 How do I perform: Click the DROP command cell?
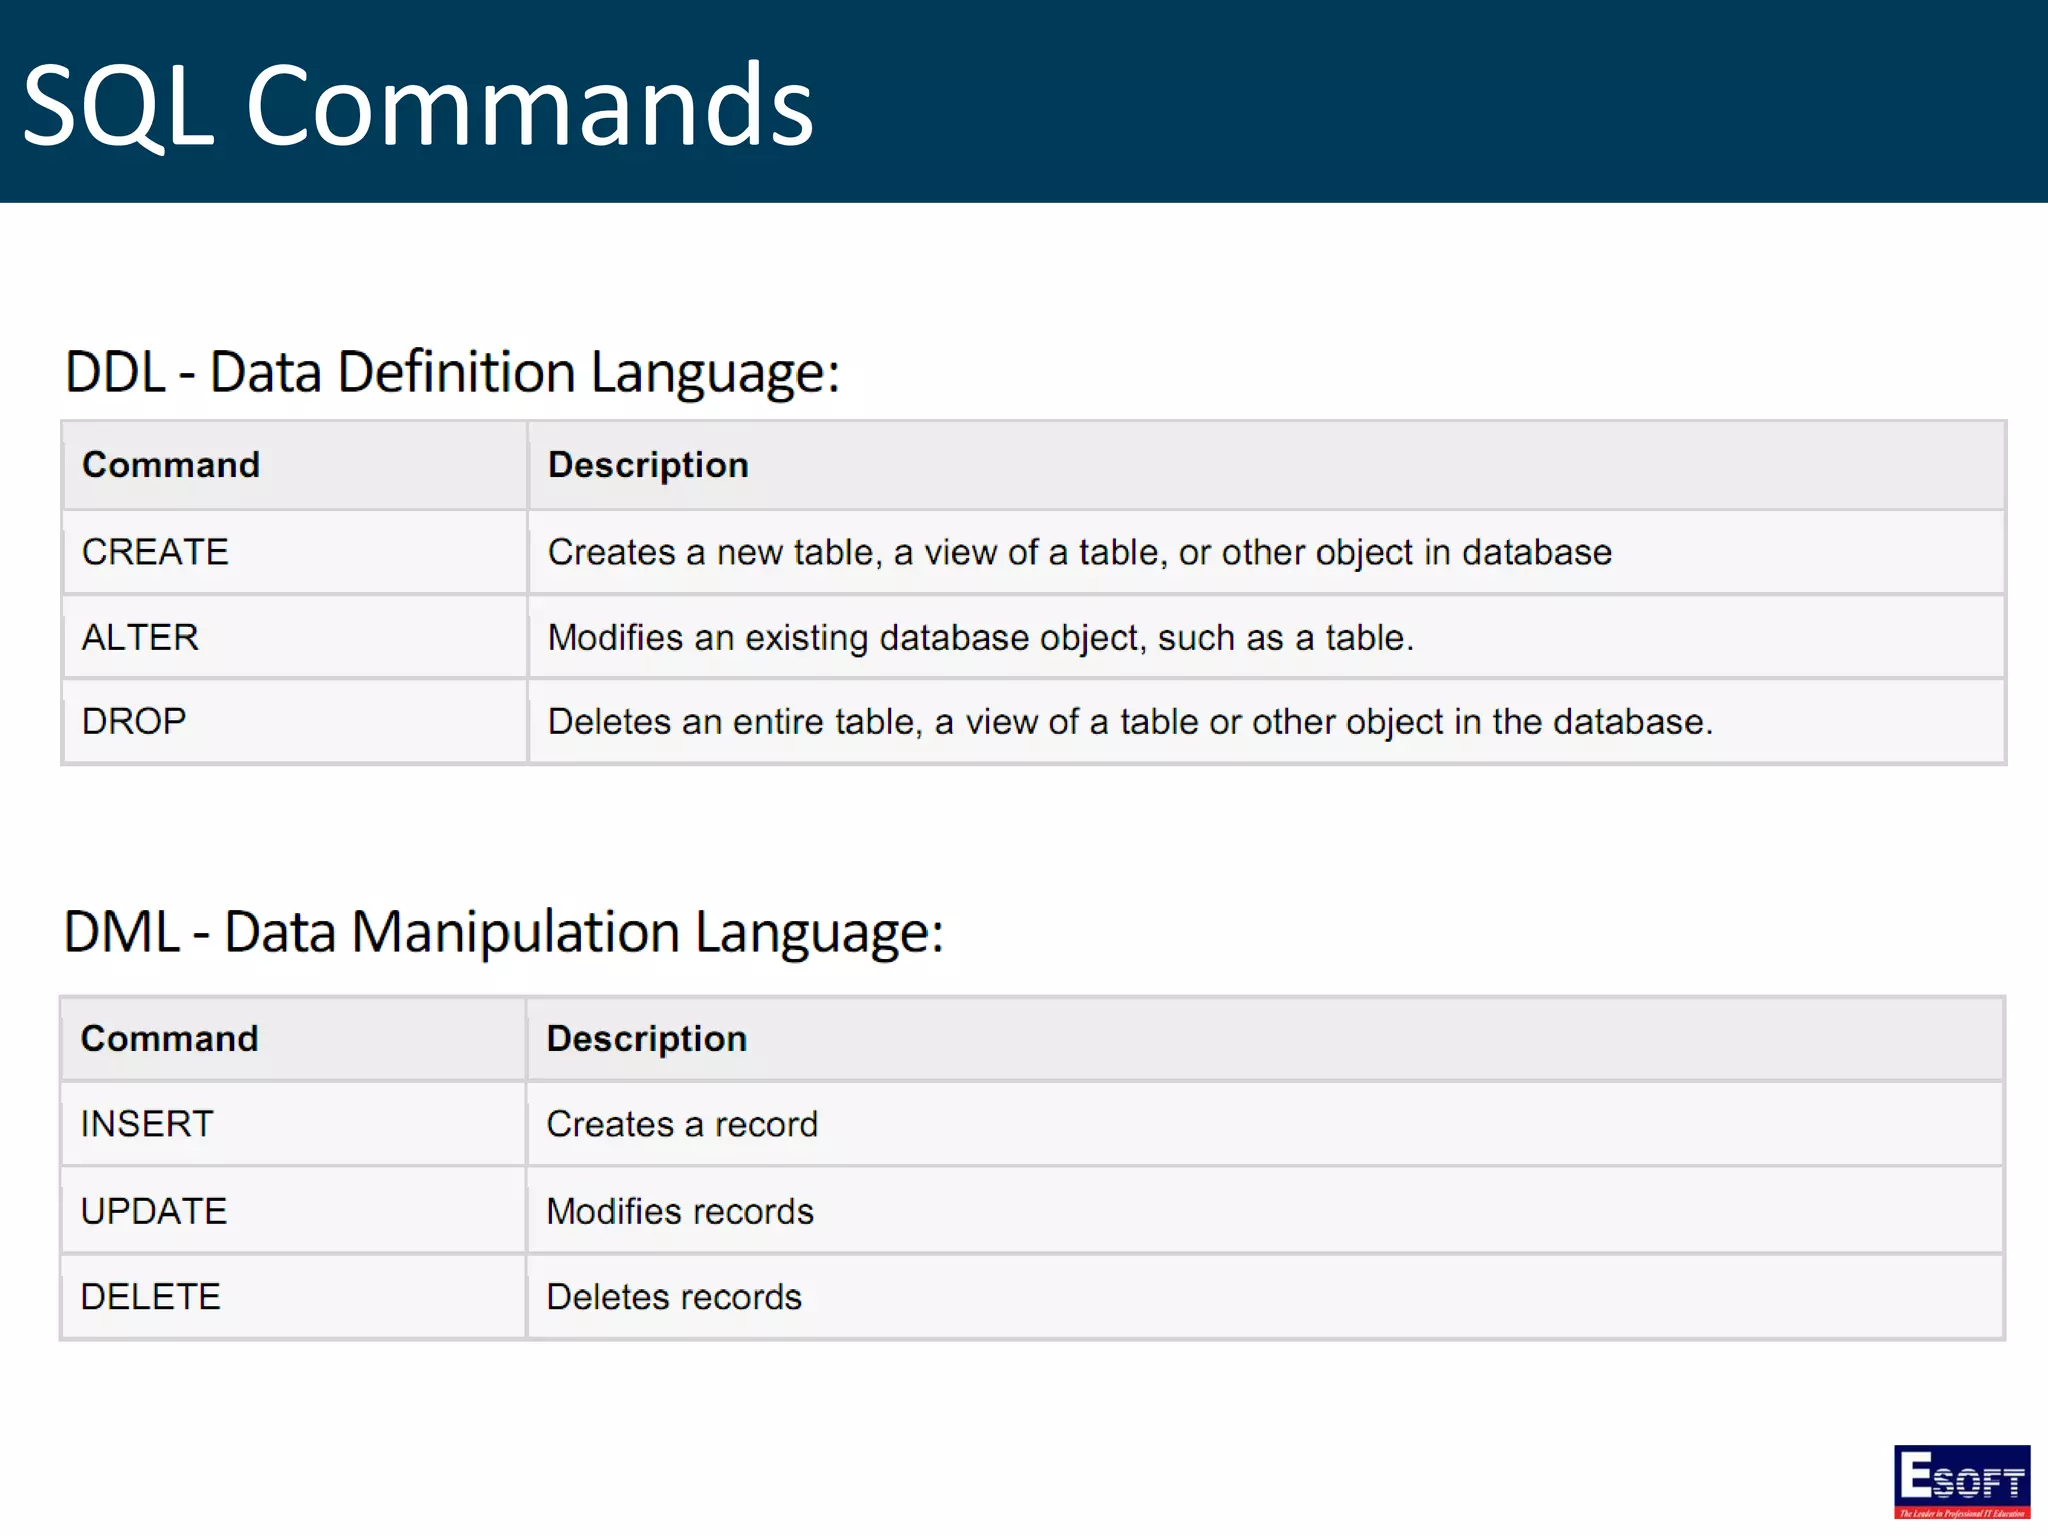pyautogui.click(x=135, y=721)
